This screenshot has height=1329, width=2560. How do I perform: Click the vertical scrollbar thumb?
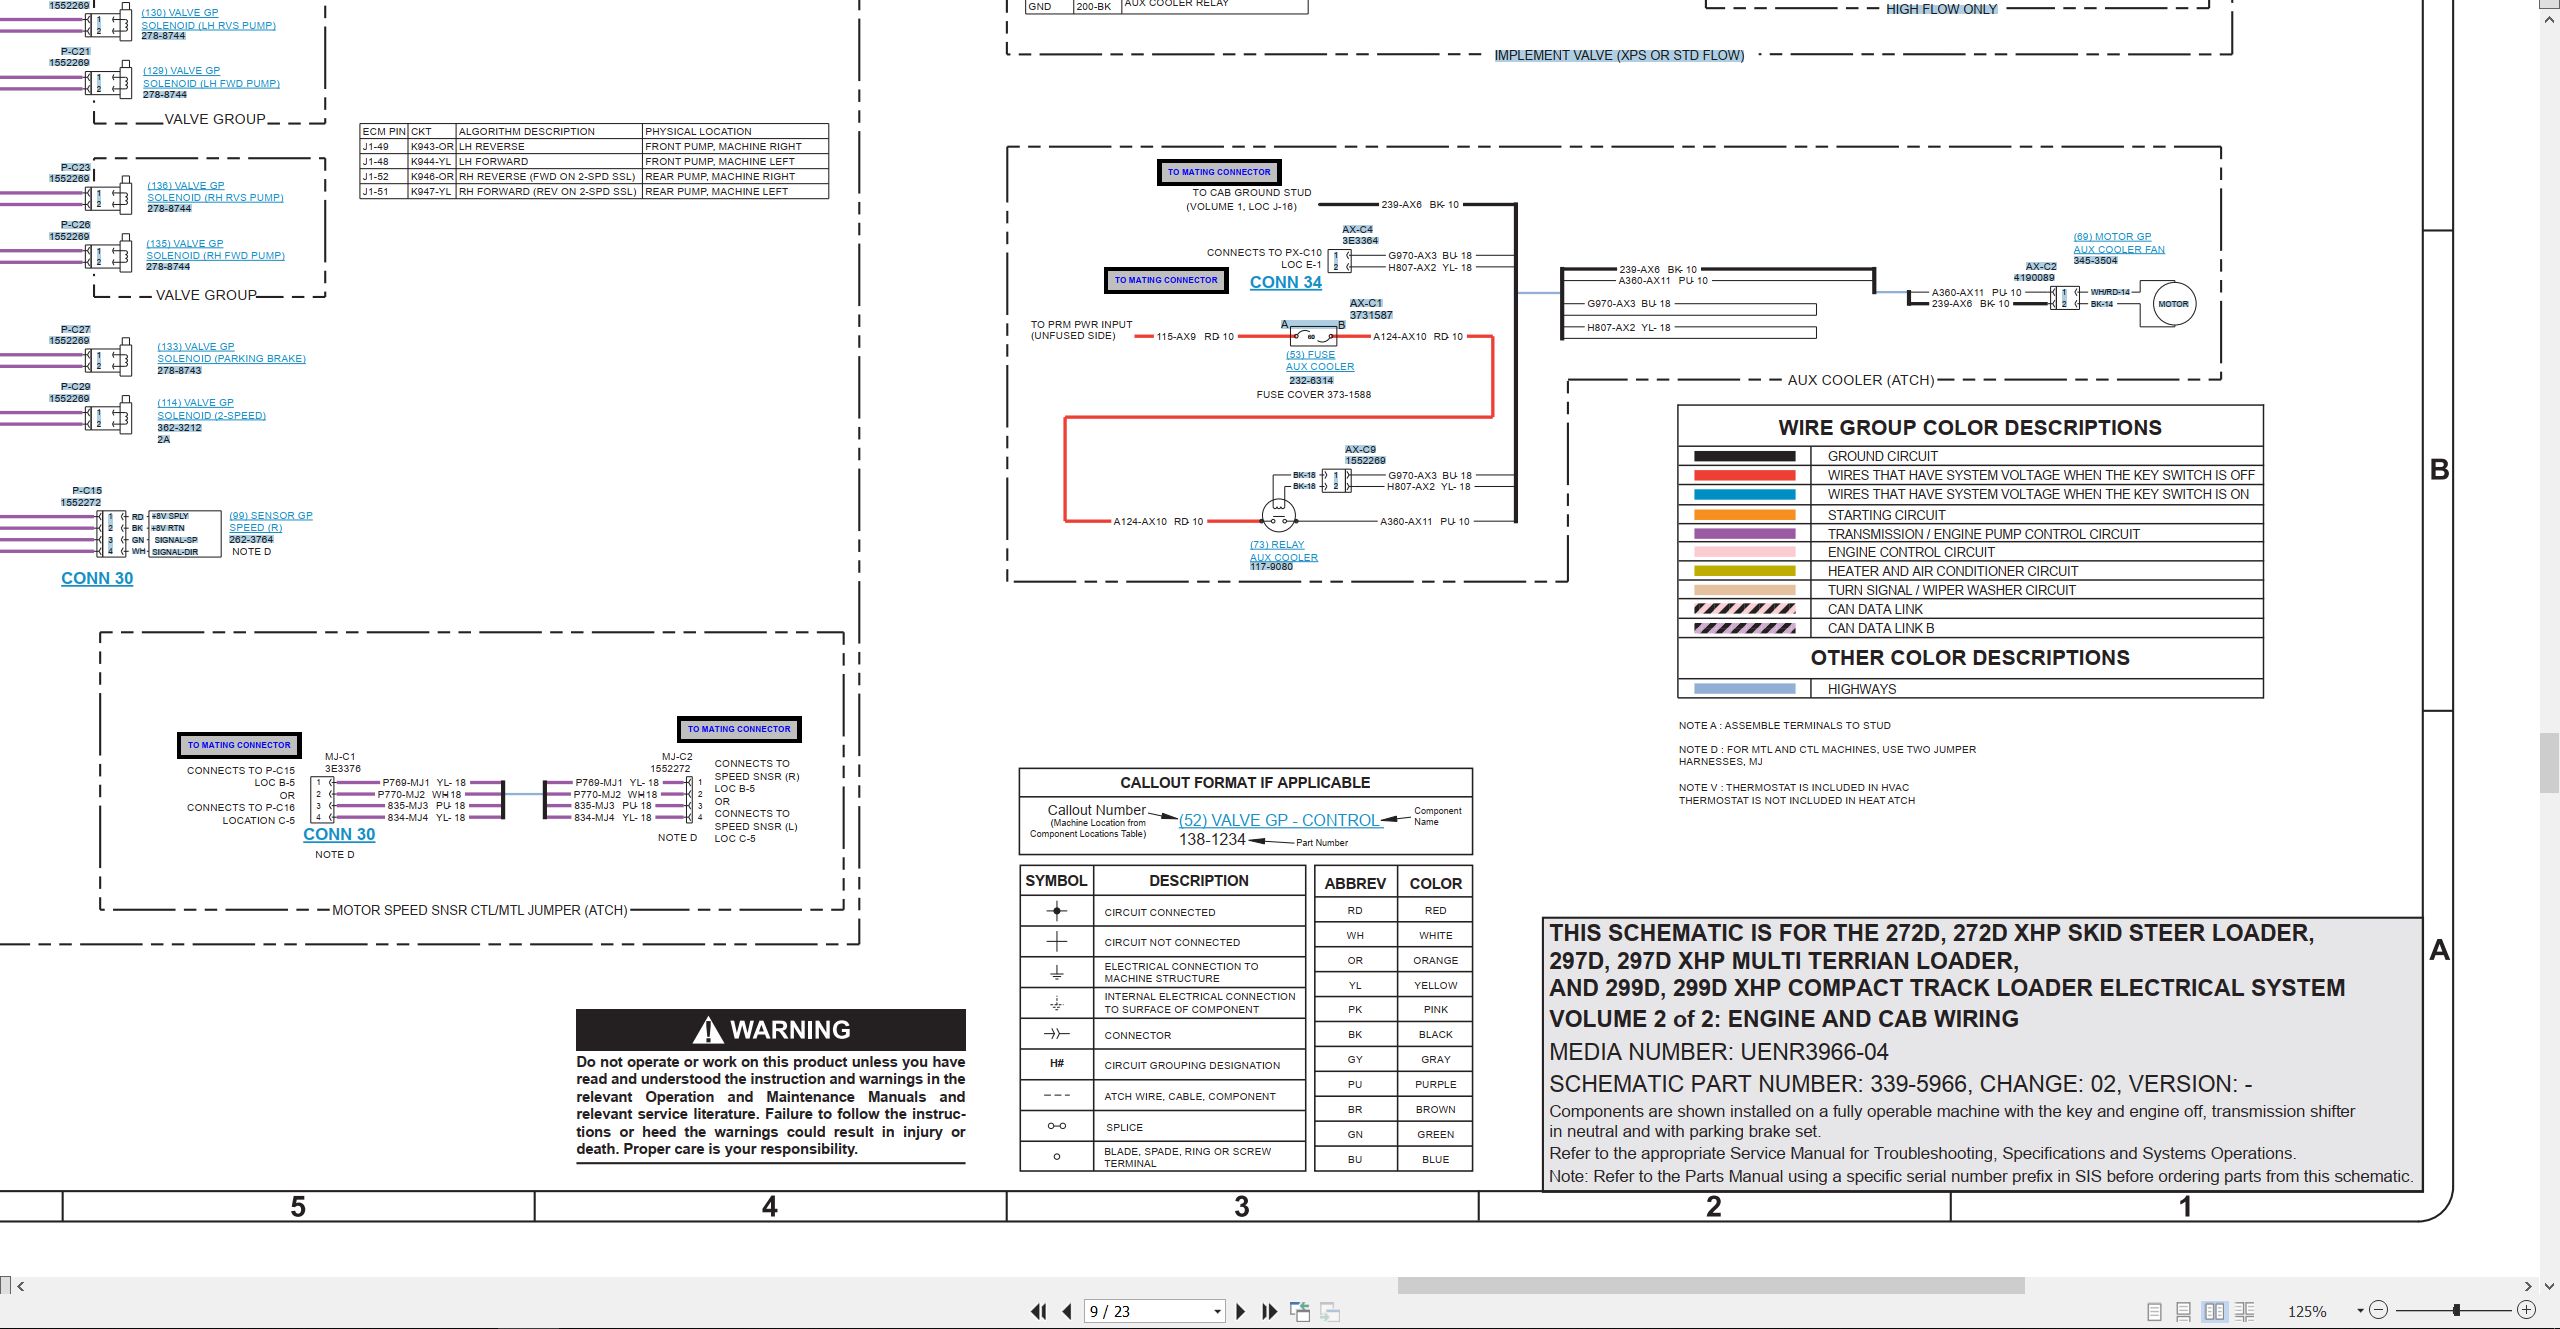(2550, 762)
